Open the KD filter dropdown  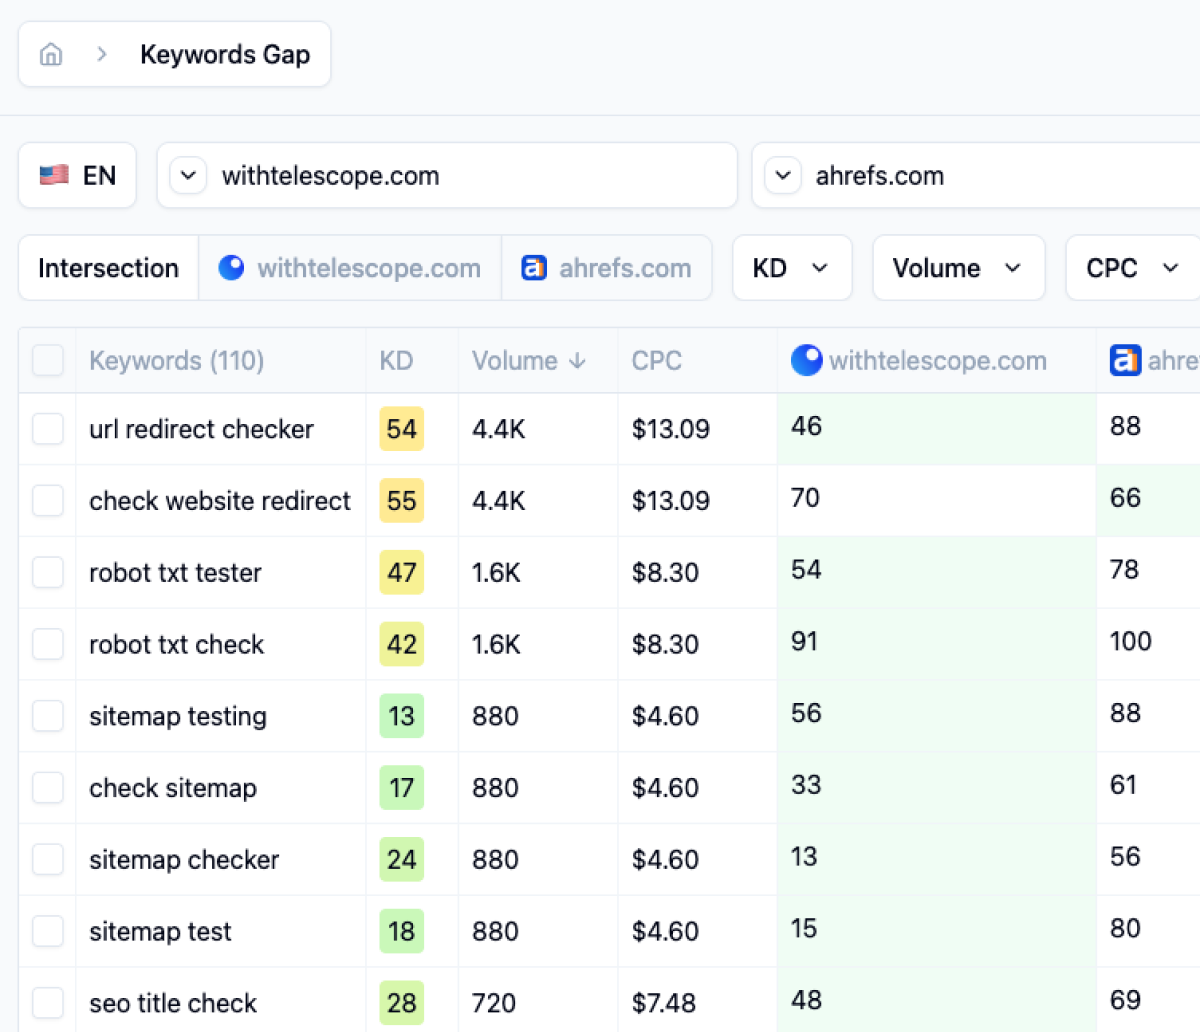click(x=791, y=268)
